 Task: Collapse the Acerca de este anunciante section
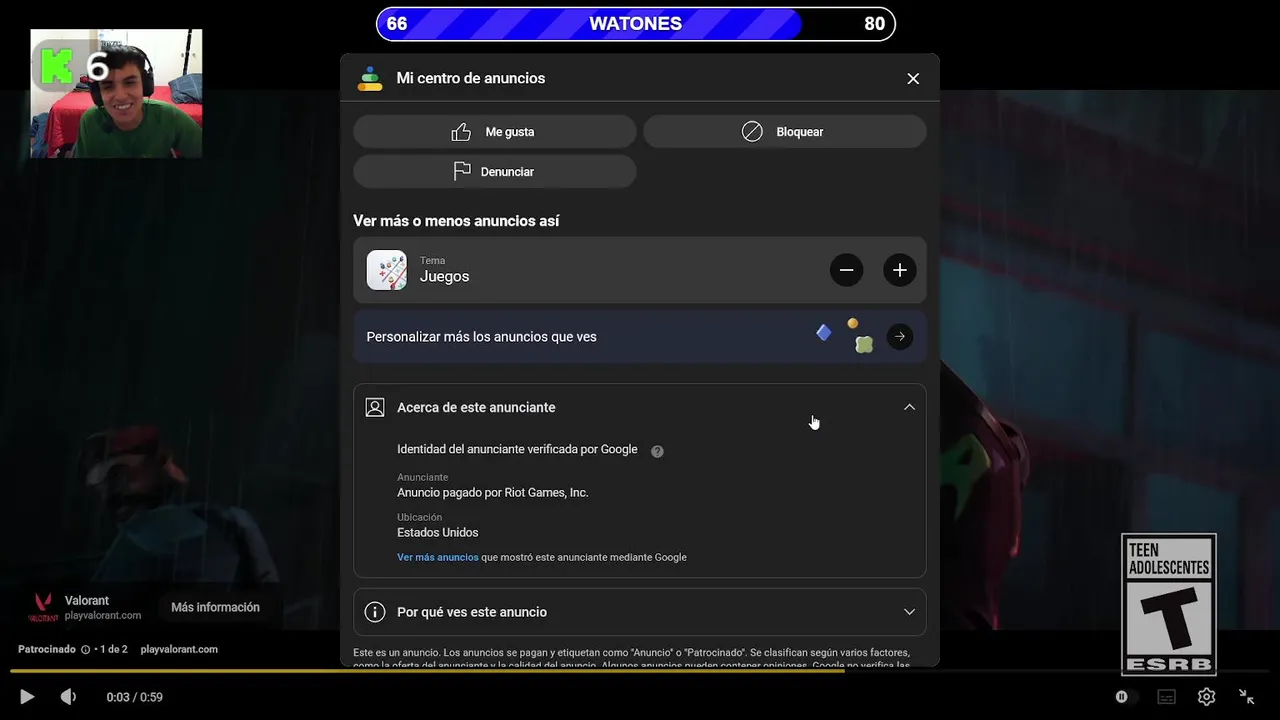click(909, 407)
